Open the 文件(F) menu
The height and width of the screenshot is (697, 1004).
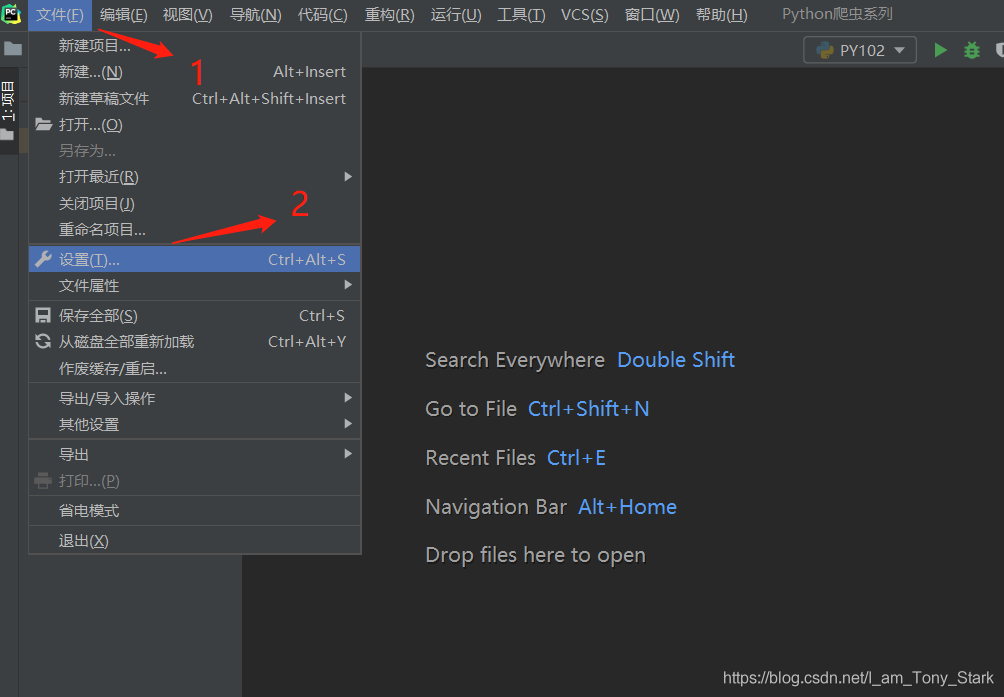pyautogui.click(x=60, y=15)
